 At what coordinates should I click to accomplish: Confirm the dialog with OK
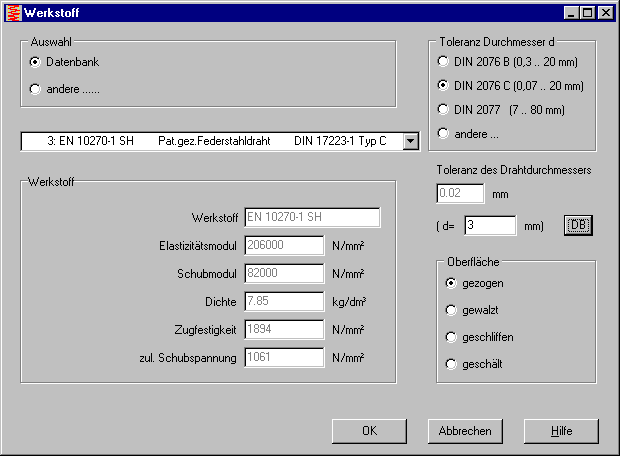pos(369,431)
